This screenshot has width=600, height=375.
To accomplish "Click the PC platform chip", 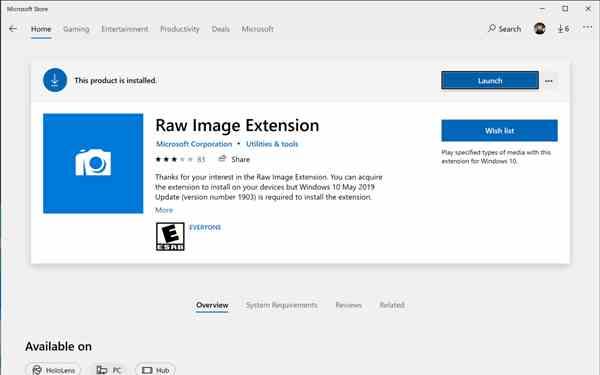I will (109, 370).
